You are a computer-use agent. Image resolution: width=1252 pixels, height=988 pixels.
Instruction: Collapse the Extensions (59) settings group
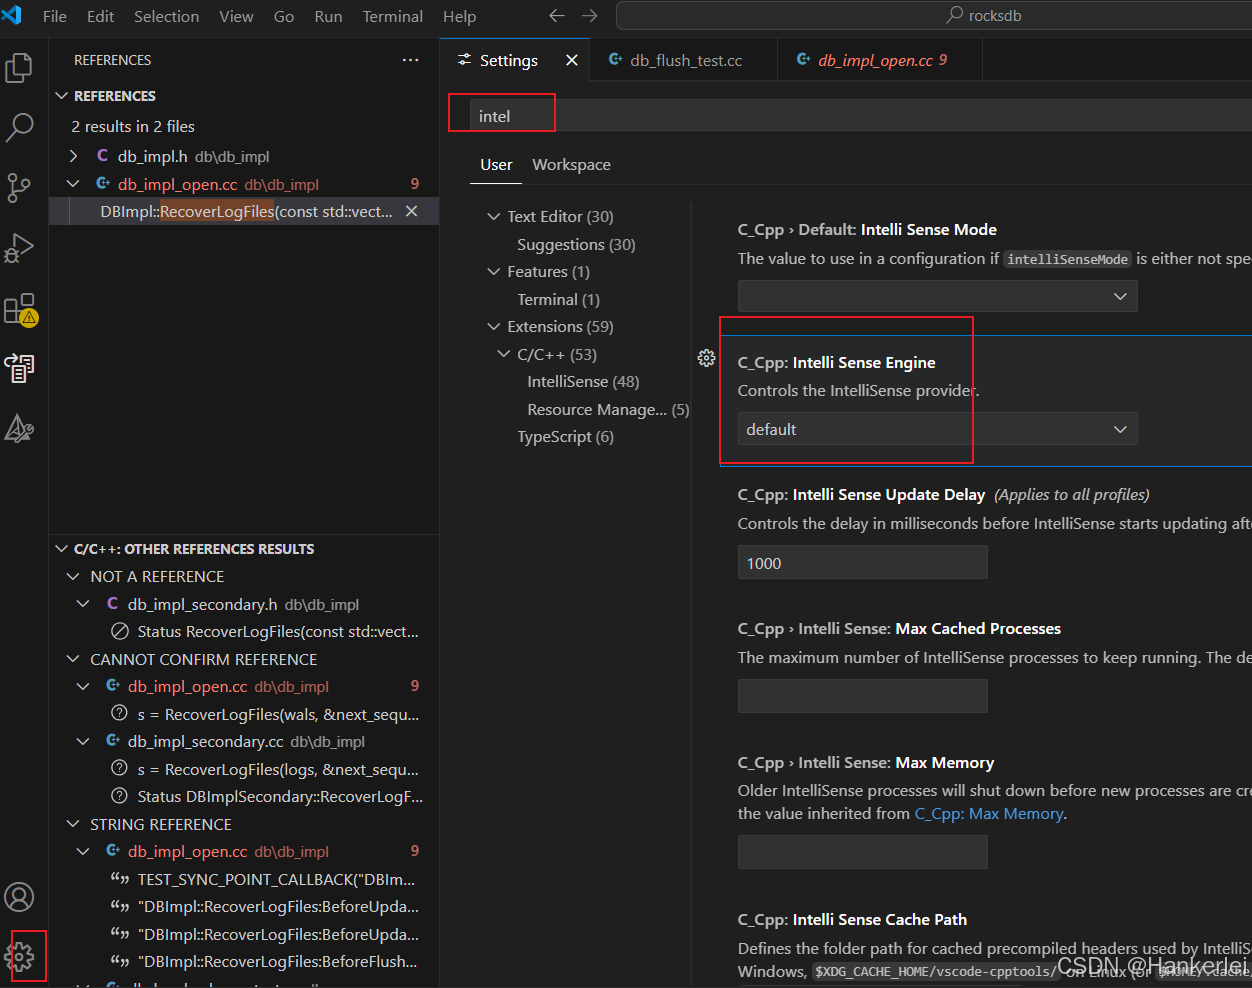click(493, 326)
